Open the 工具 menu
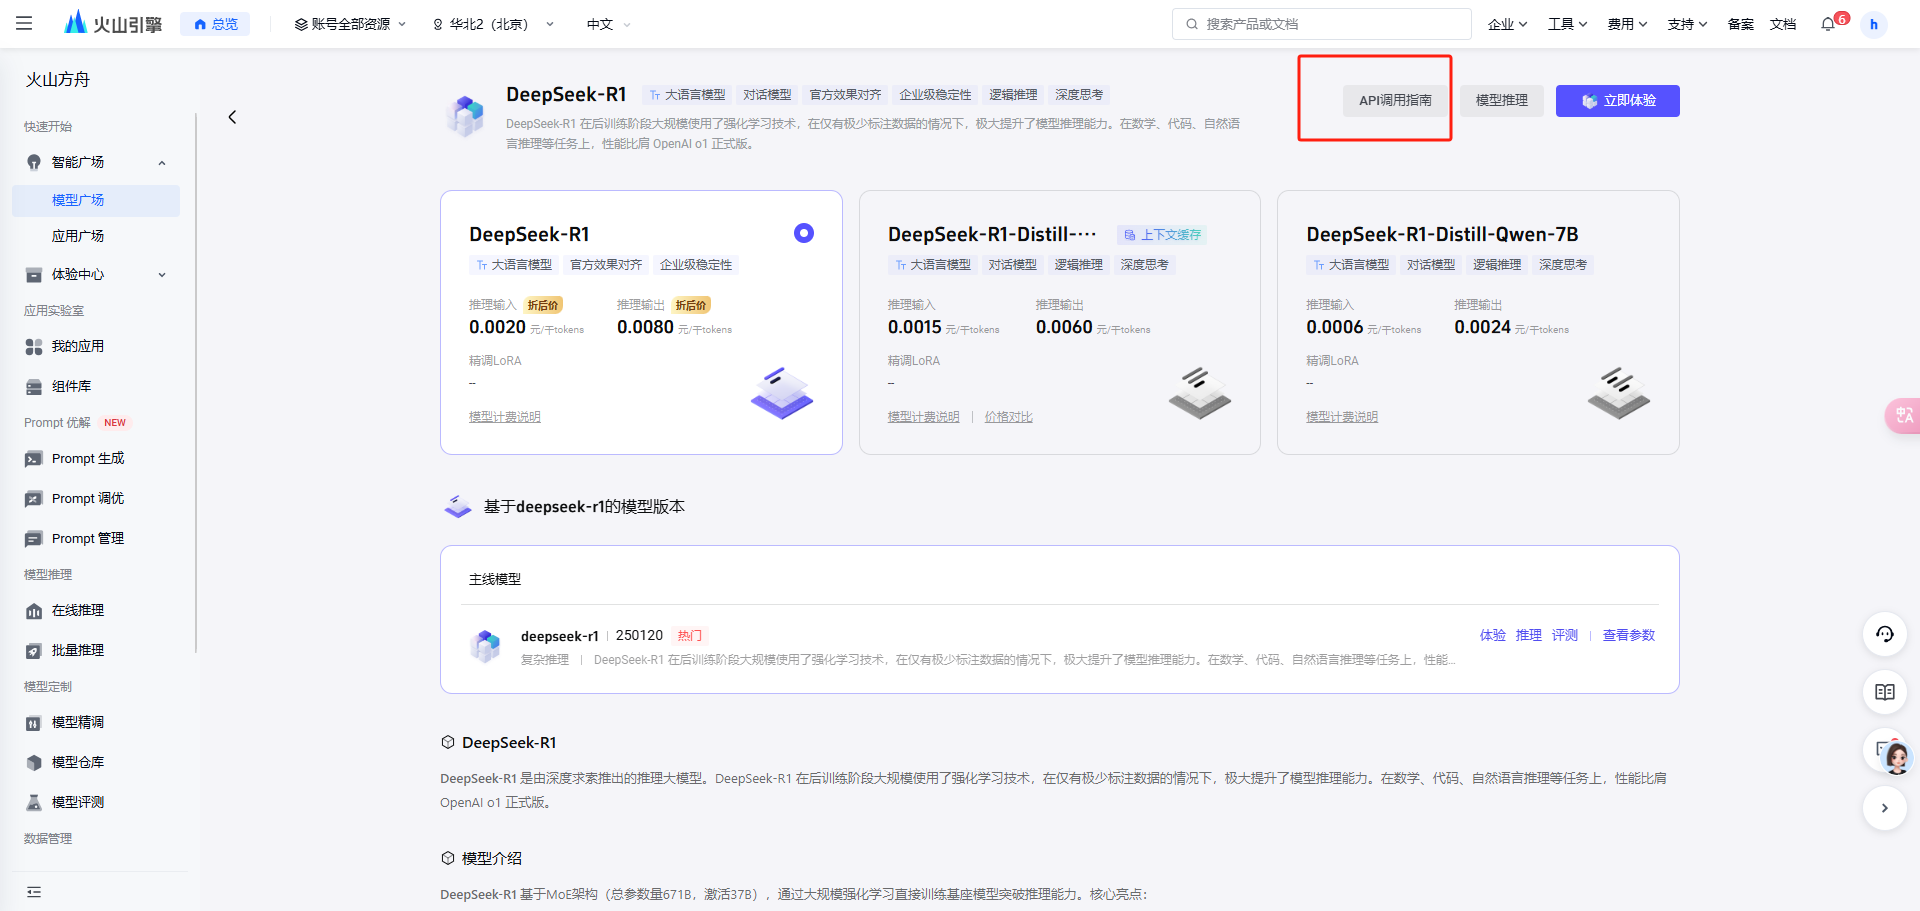The width and height of the screenshot is (1920, 911). (x=1567, y=24)
